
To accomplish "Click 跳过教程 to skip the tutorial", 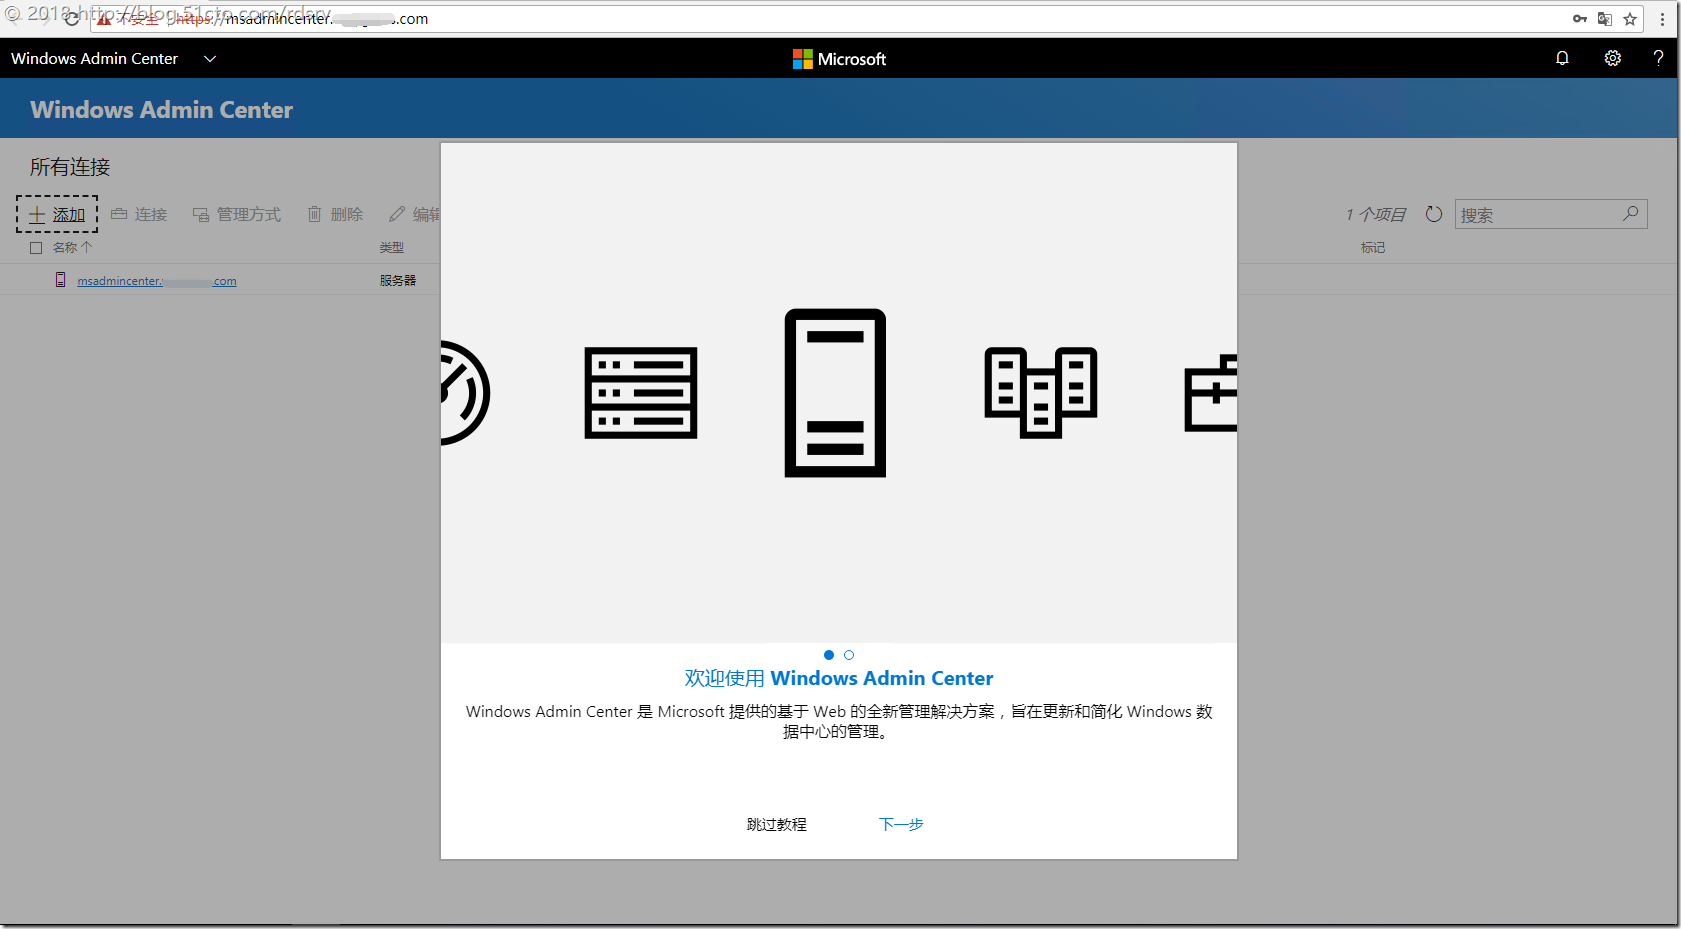I will [777, 824].
